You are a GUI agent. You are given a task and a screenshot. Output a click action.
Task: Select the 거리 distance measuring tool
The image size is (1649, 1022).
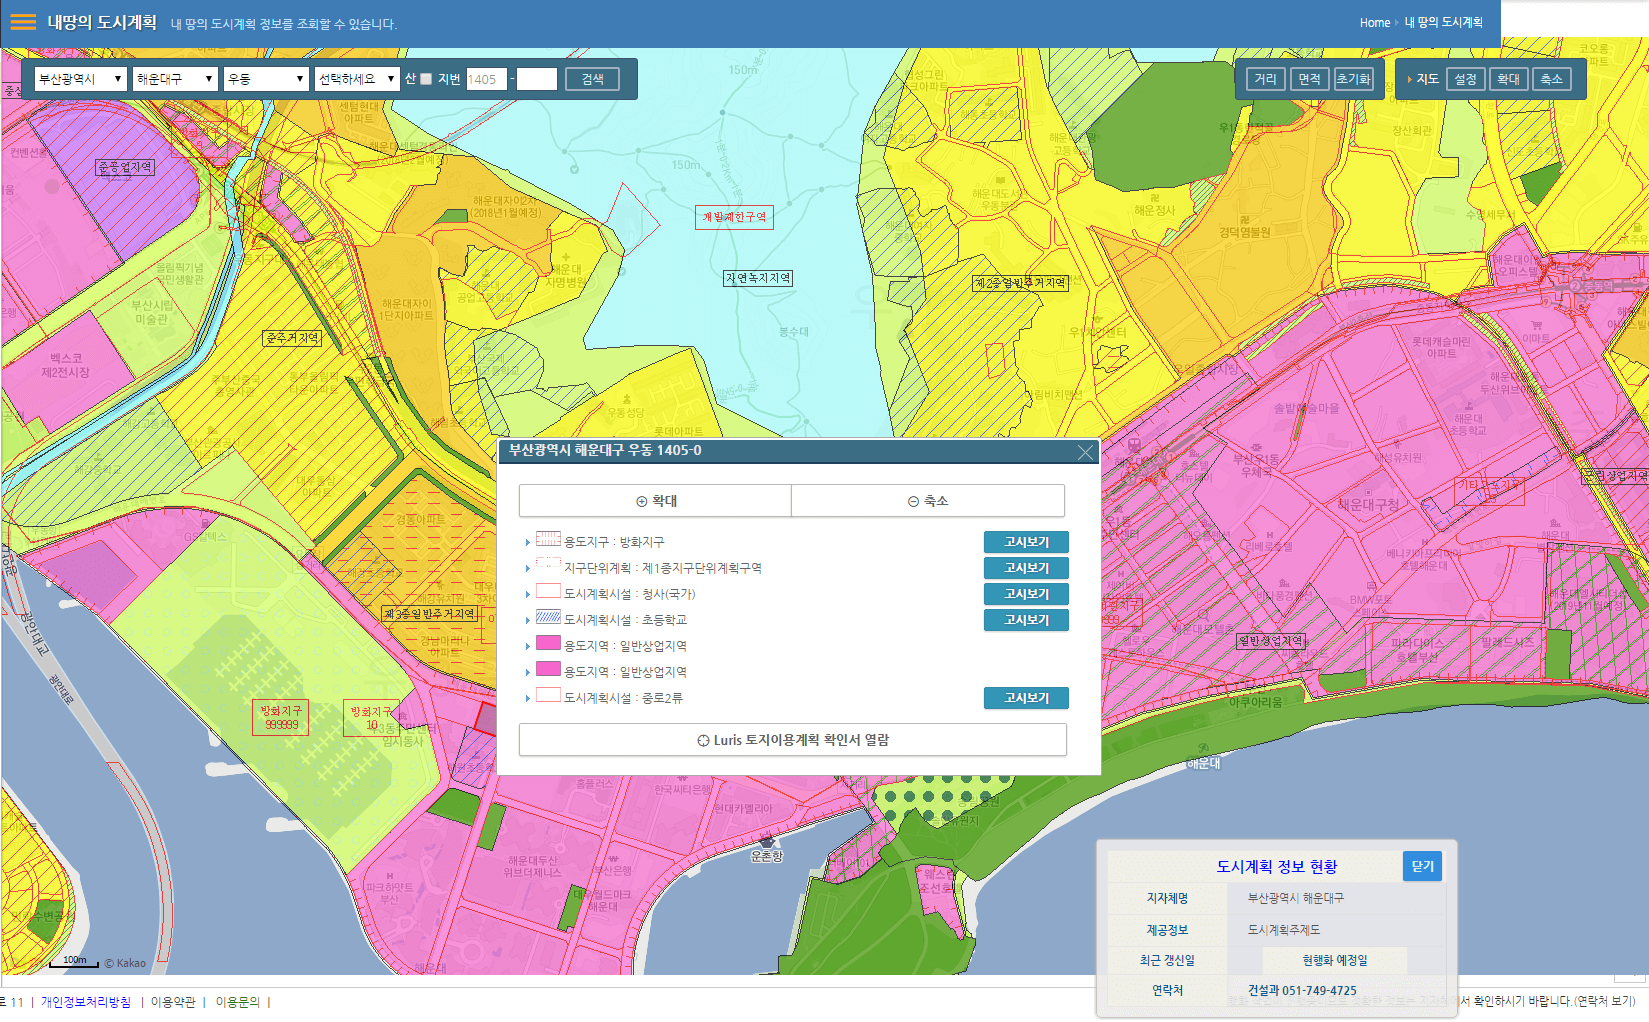tap(1265, 79)
